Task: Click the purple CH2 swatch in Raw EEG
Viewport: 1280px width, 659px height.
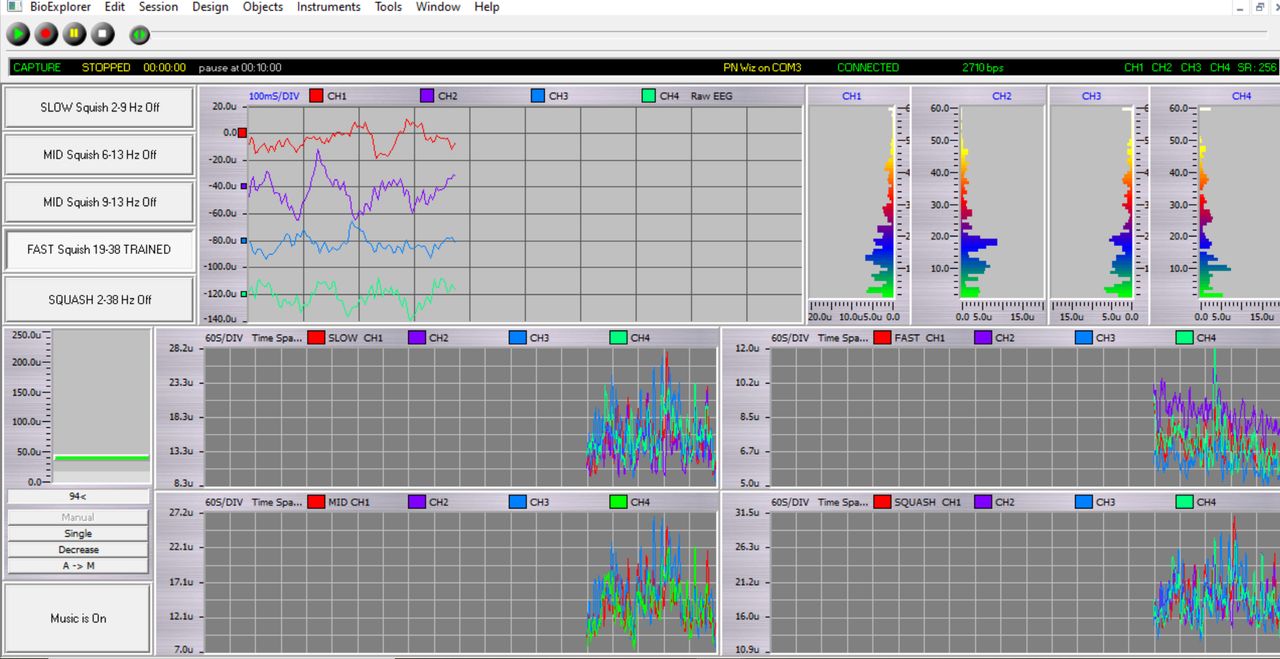Action: point(427,96)
